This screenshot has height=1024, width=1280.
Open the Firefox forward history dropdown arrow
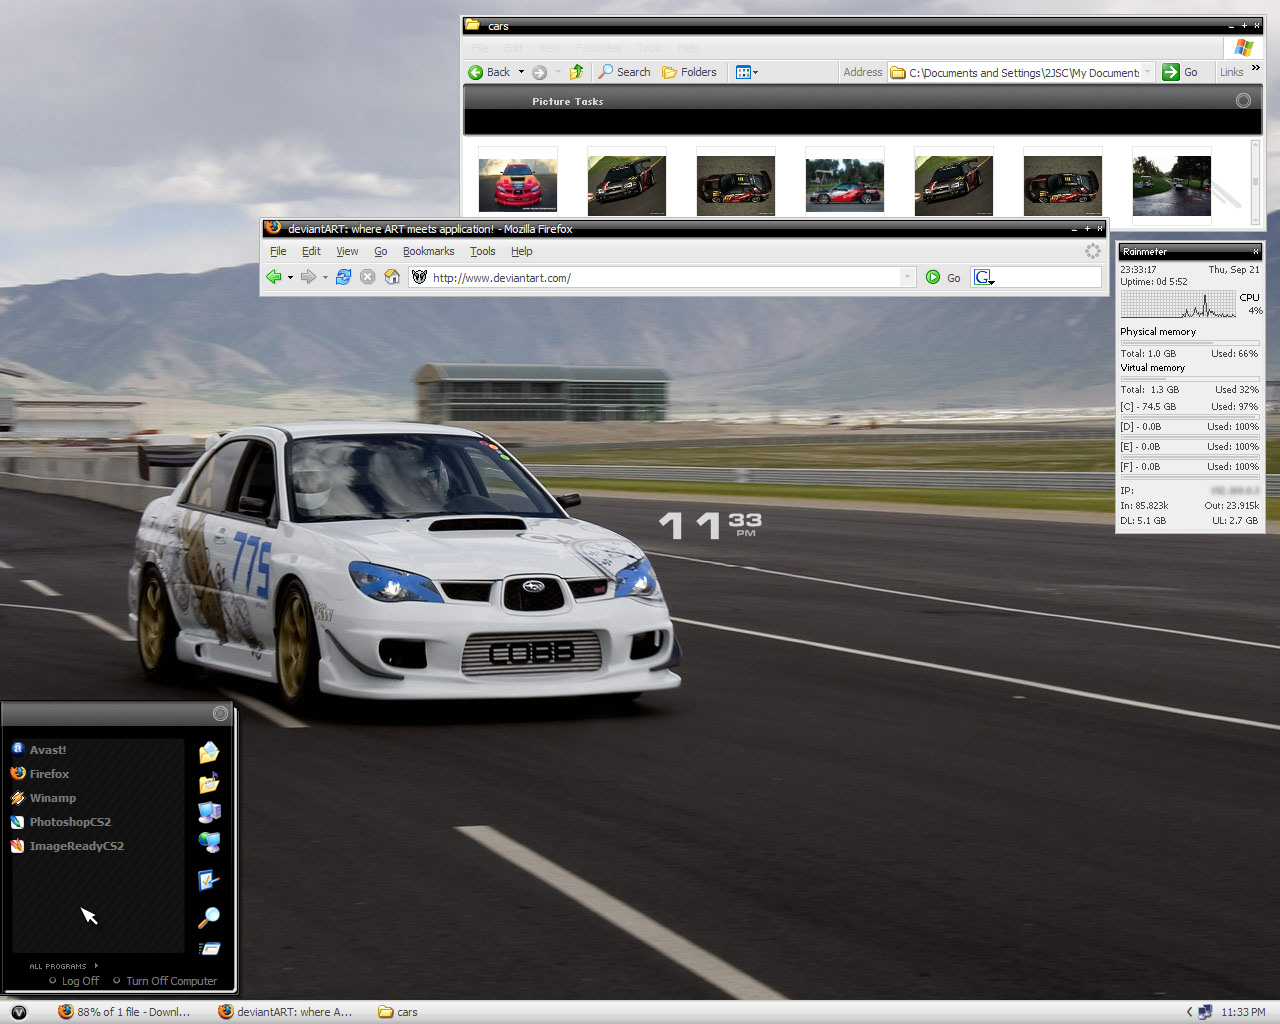click(325, 278)
